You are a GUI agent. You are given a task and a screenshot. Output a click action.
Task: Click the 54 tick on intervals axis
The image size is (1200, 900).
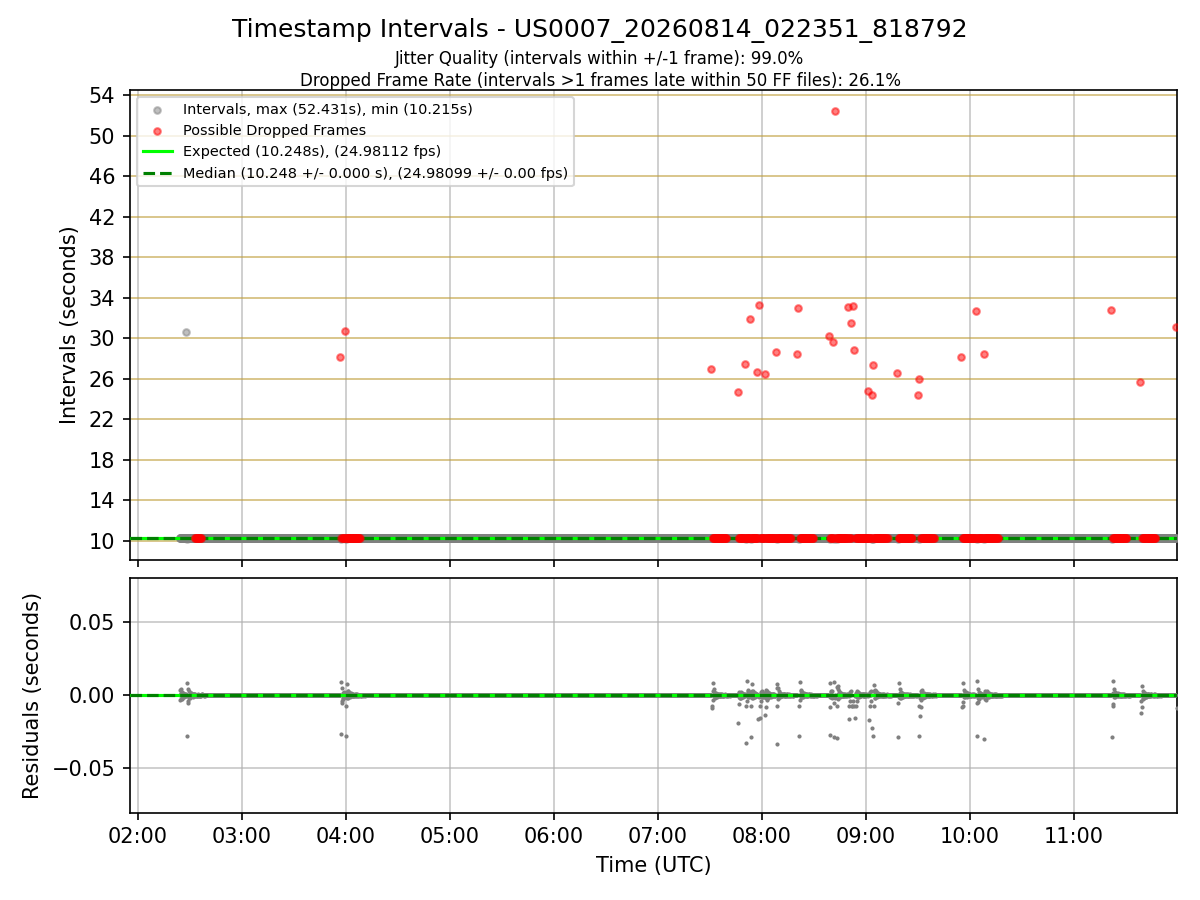[x=102, y=96]
